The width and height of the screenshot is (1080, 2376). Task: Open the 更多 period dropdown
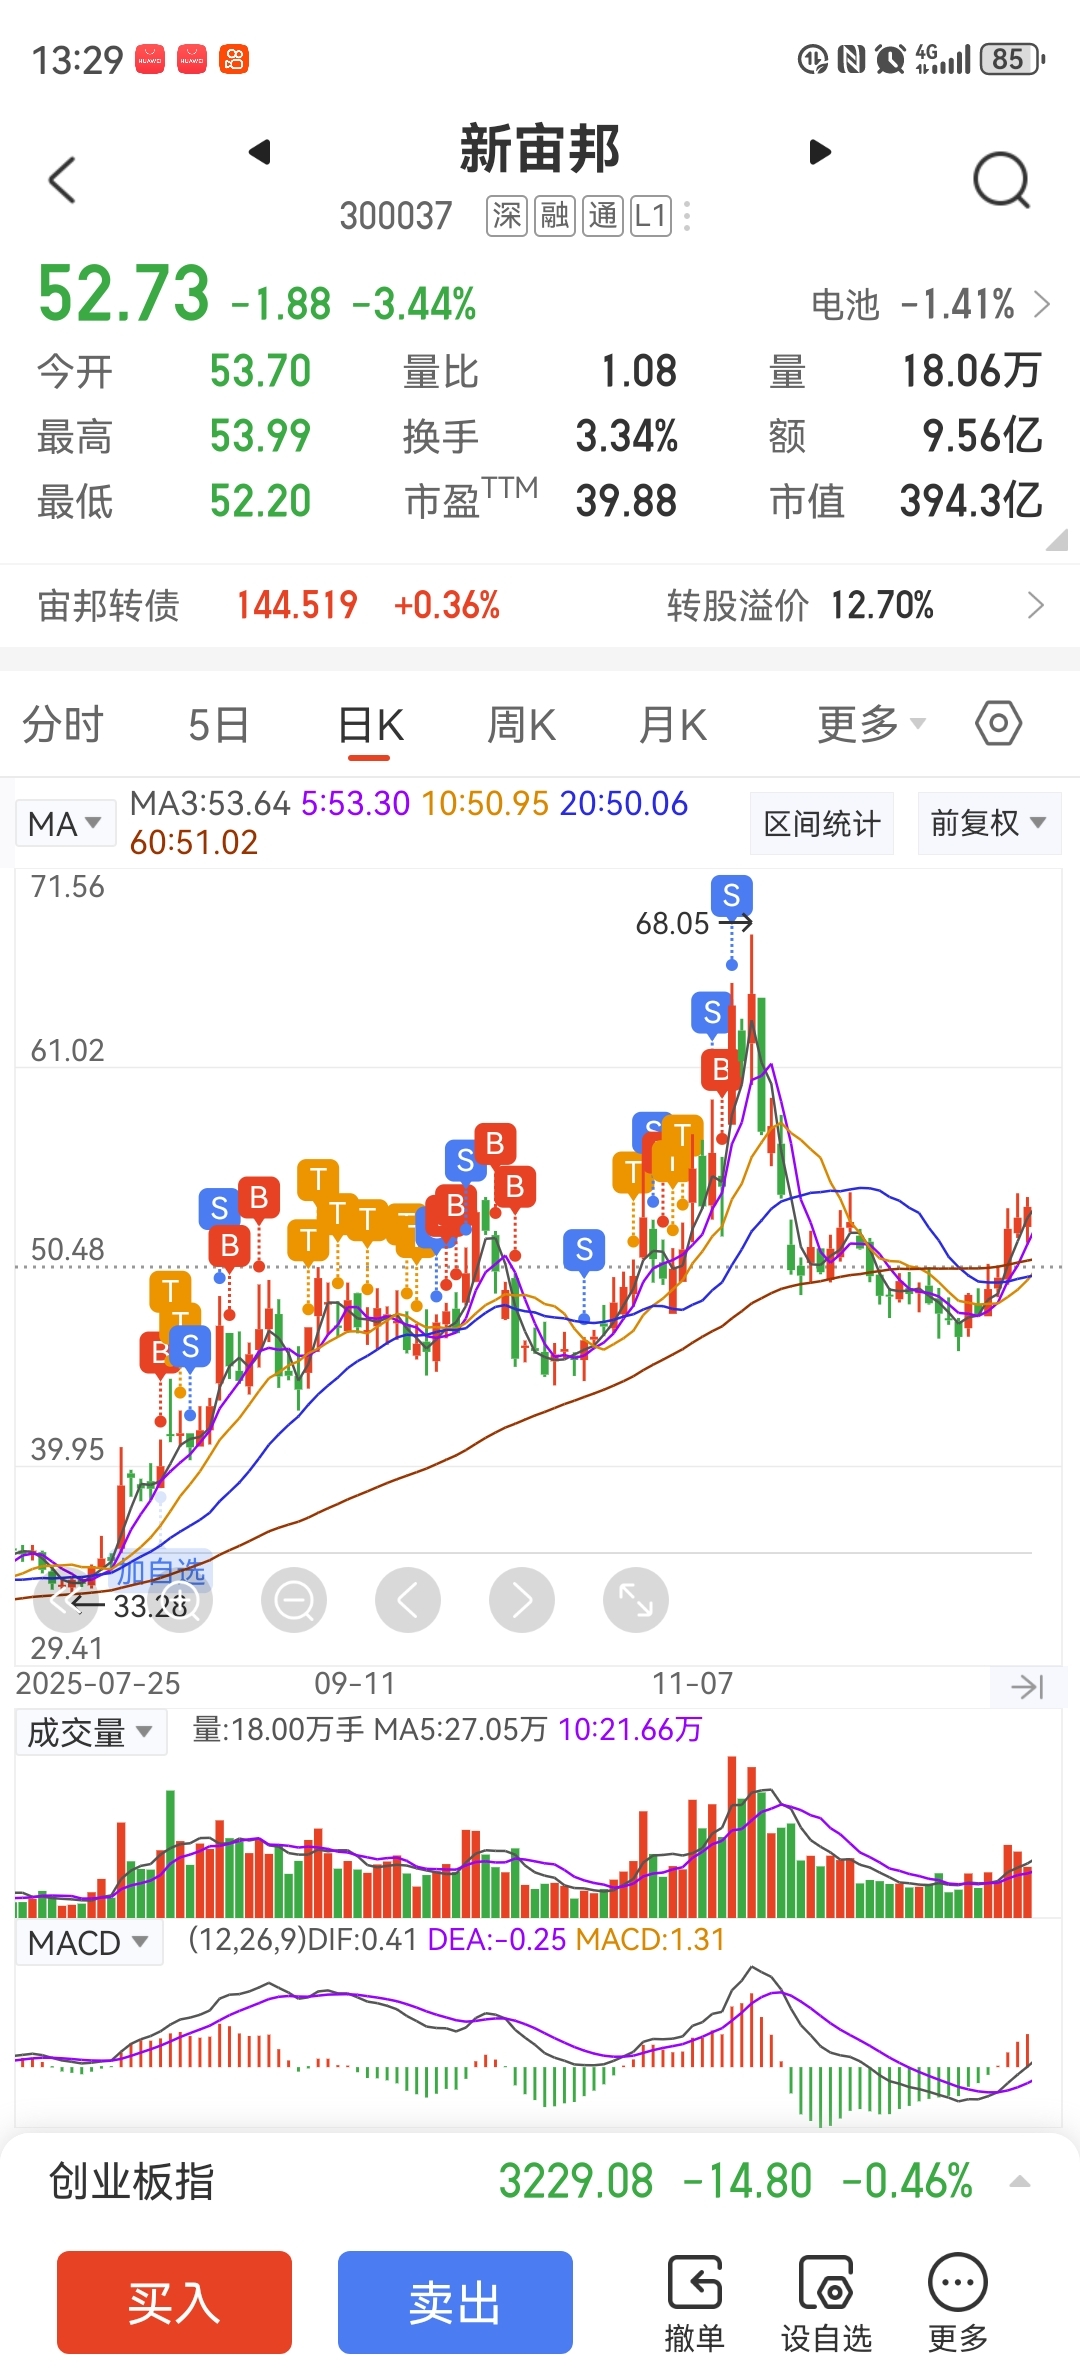click(x=872, y=724)
